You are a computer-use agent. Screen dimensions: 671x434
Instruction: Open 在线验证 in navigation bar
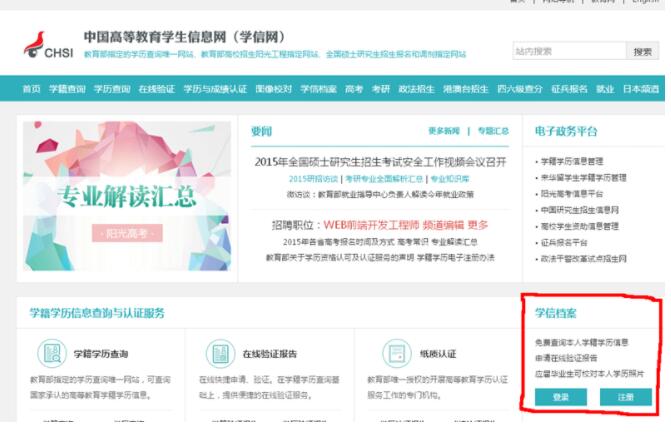pyautogui.click(x=157, y=89)
